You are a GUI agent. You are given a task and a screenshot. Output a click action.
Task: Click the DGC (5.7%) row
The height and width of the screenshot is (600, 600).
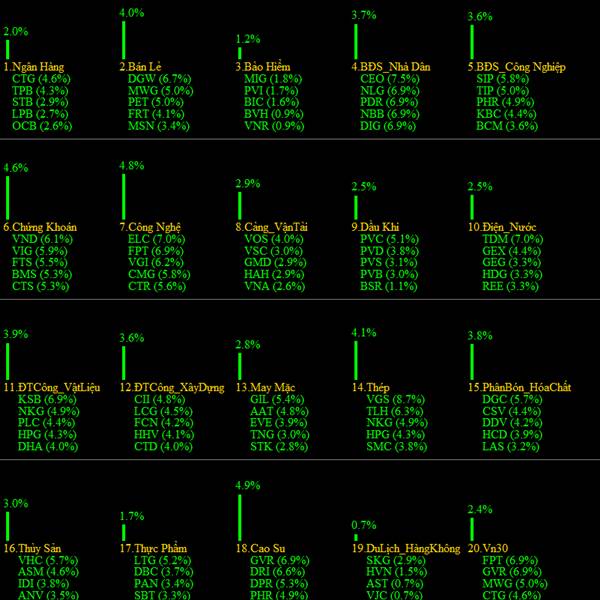512,399
